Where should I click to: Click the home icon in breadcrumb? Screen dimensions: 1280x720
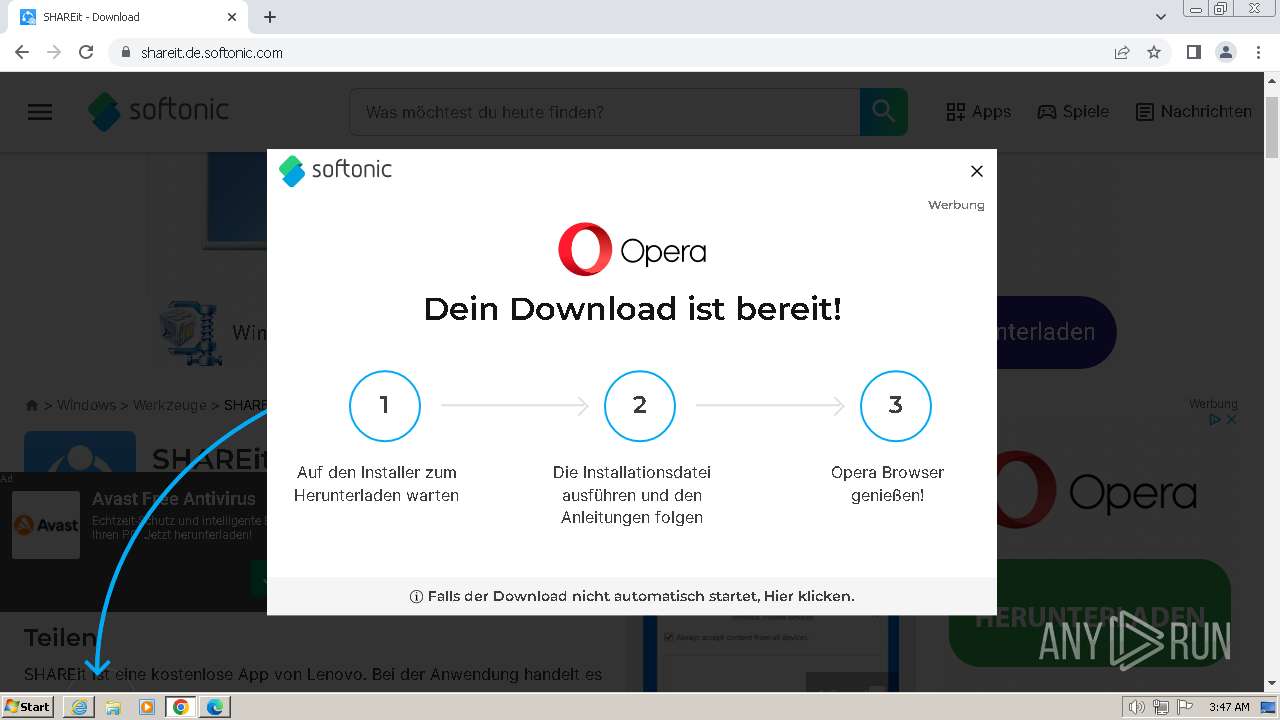32,405
